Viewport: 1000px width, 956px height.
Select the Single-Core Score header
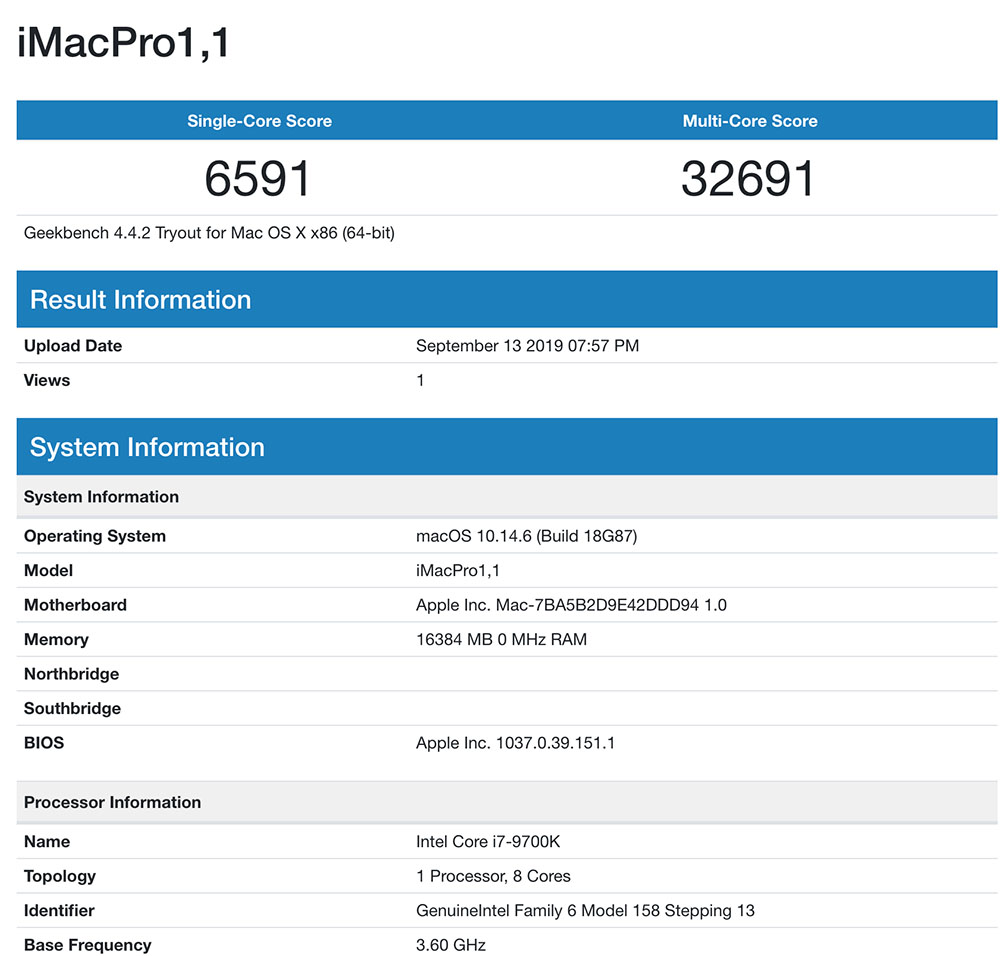tap(259, 121)
